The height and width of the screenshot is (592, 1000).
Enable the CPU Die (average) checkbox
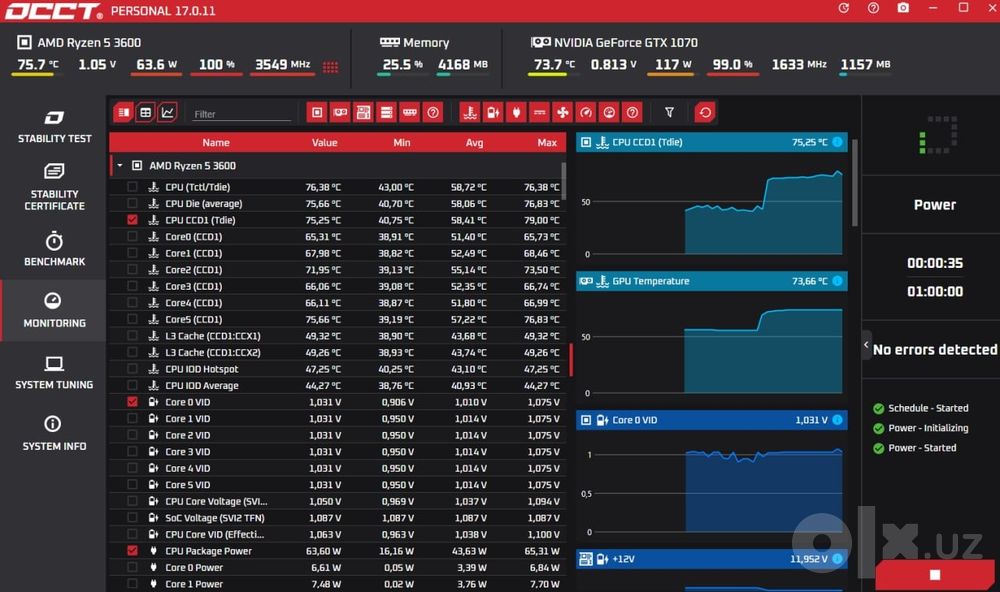tap(132, 204)
